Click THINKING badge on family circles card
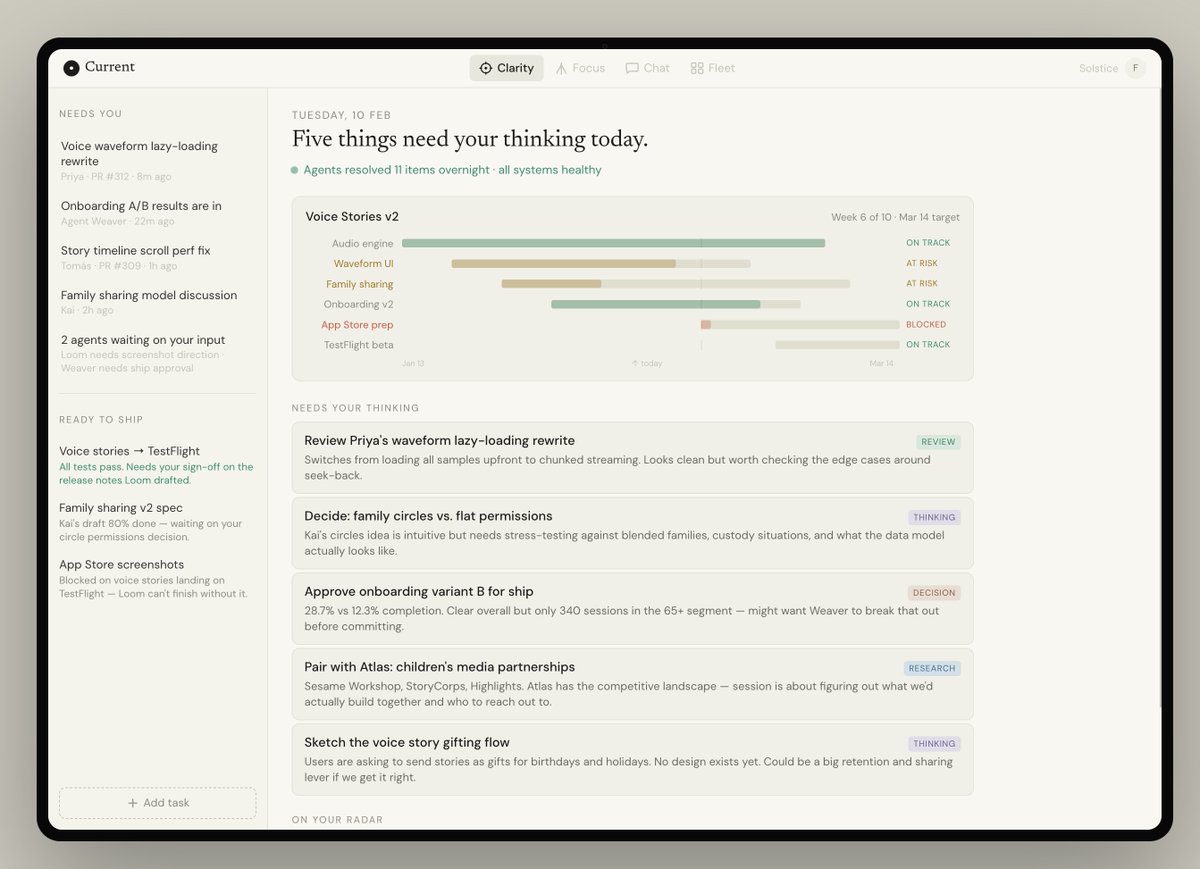 934,517
